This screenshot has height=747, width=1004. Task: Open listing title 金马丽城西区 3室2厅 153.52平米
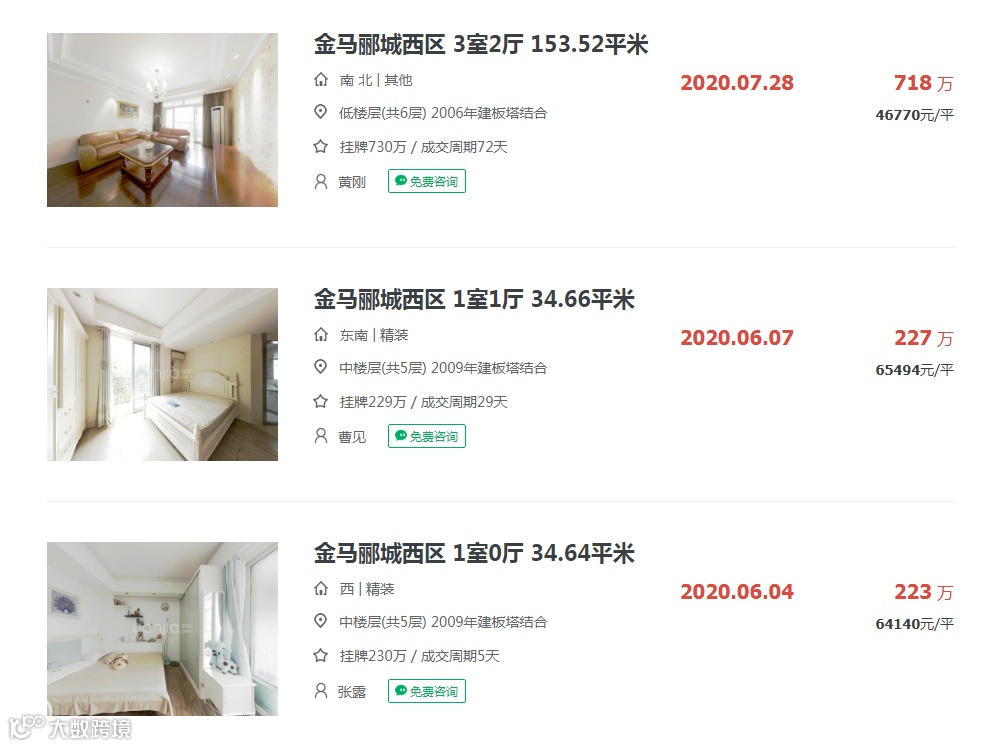(481, 44)
